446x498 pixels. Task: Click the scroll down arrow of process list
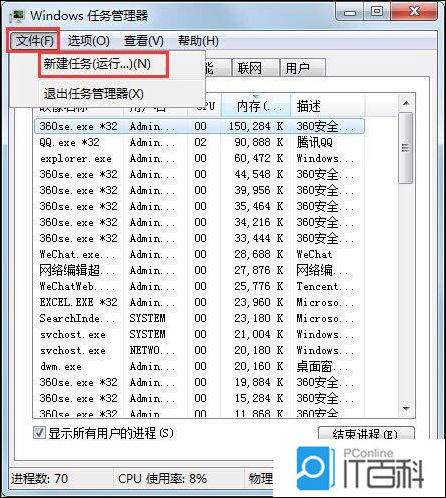click(x=406, y=408)
